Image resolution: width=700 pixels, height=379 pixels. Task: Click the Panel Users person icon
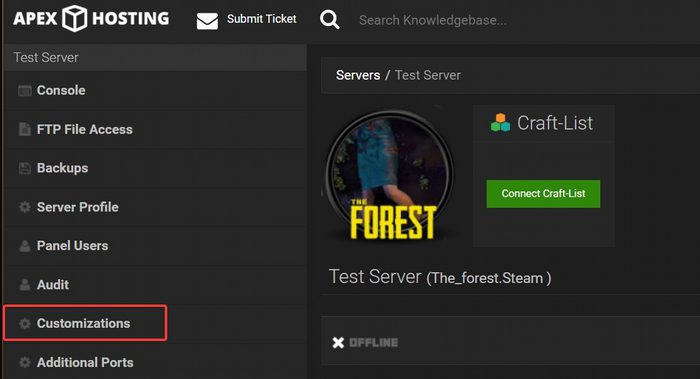click(x=25, y=246)
